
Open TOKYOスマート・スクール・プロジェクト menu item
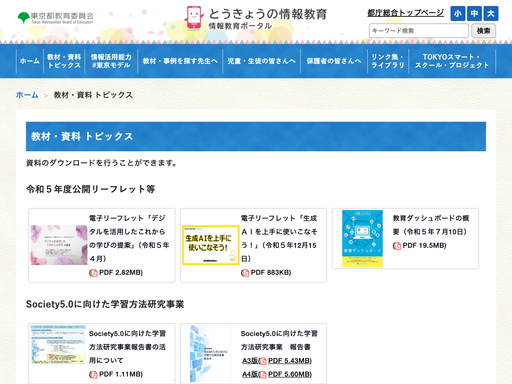tap(452, 61)
